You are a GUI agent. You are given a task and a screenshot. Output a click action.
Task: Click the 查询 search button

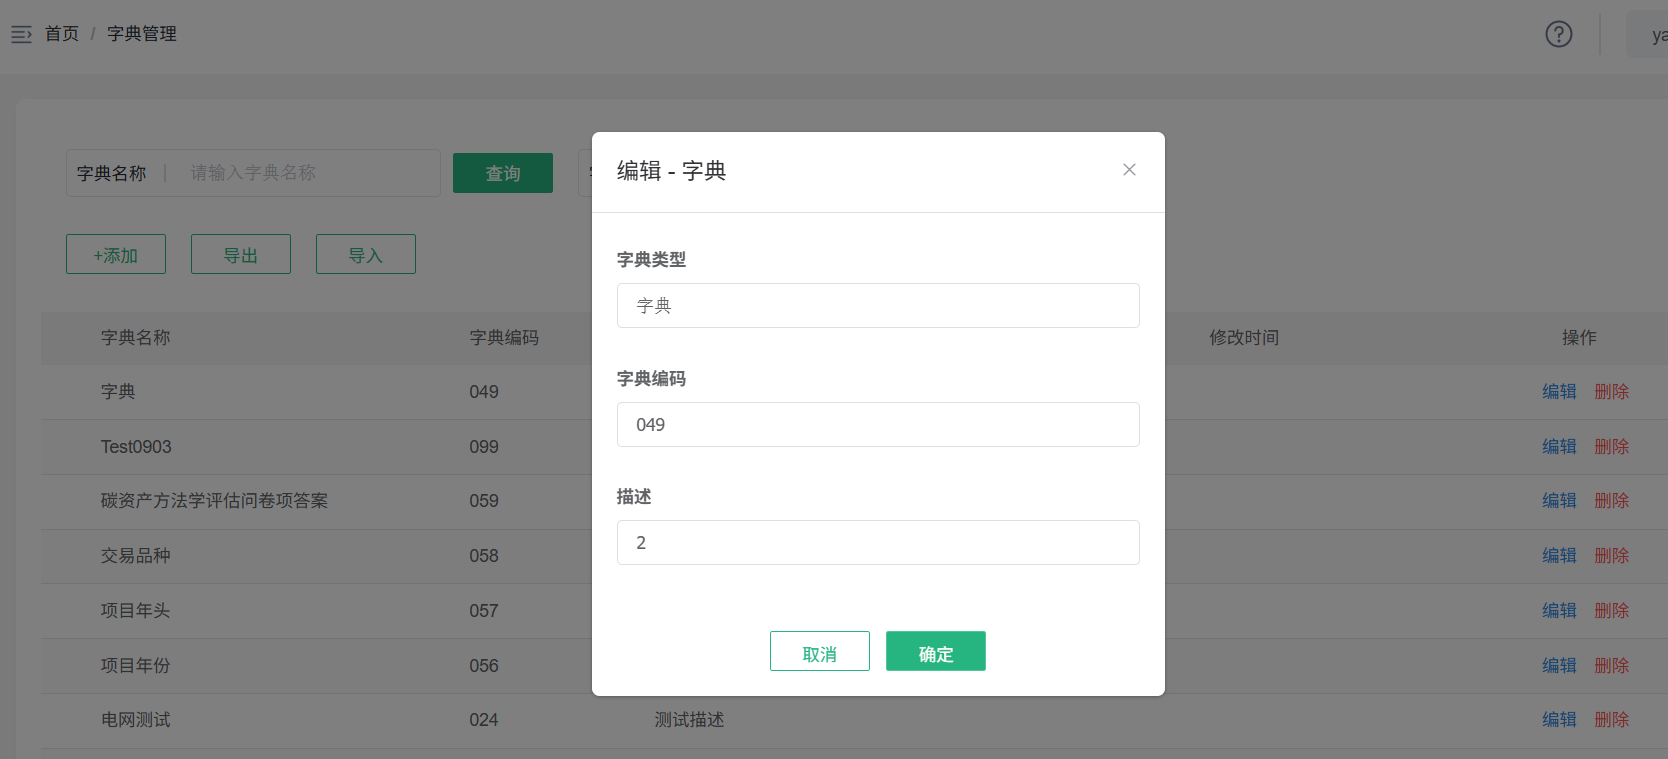point(503,173)
